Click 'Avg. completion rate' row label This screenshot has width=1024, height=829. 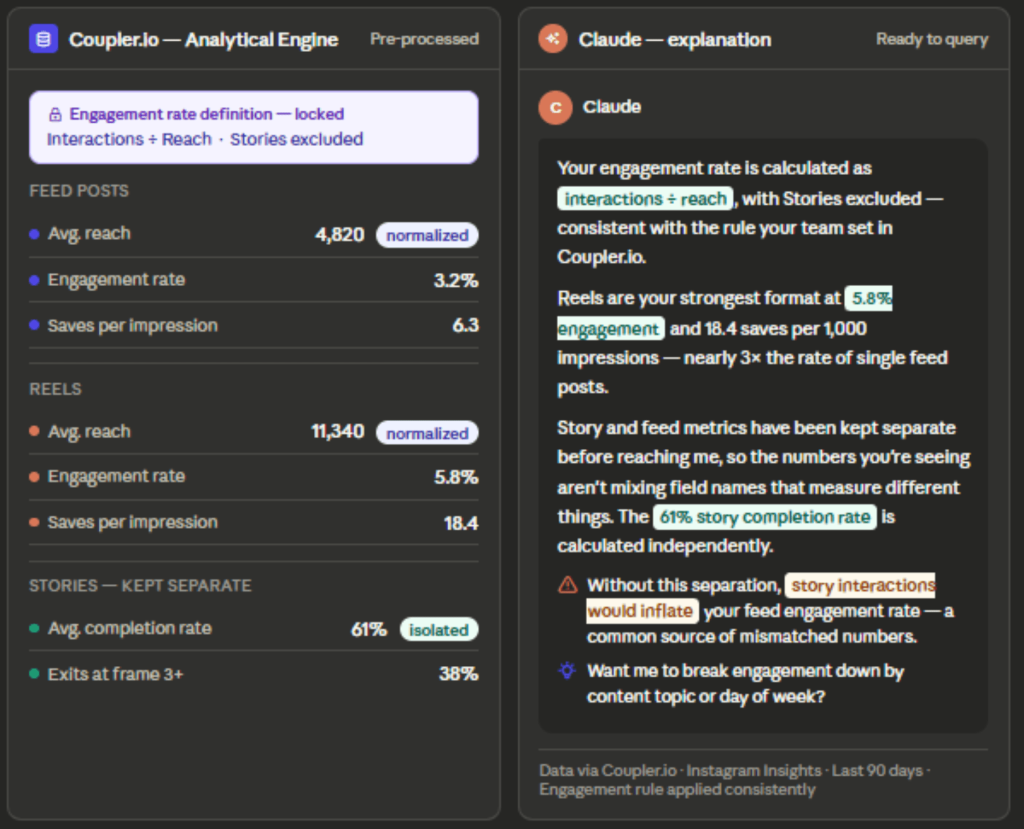click(129, 628)
